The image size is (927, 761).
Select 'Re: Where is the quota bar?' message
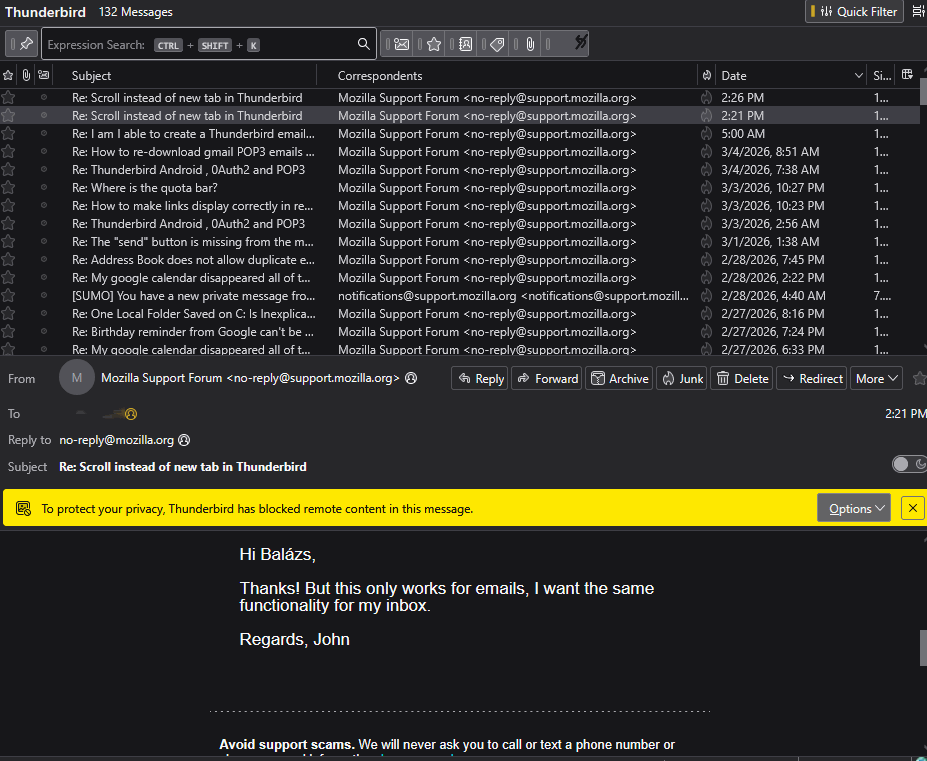pyautogui.click(x=461, y=188)
